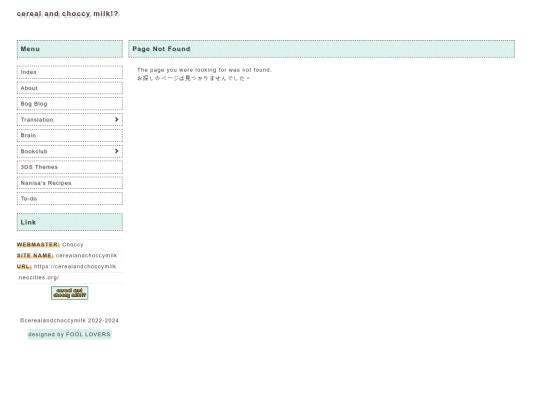Open the Brain menu item

coord(70,136)
